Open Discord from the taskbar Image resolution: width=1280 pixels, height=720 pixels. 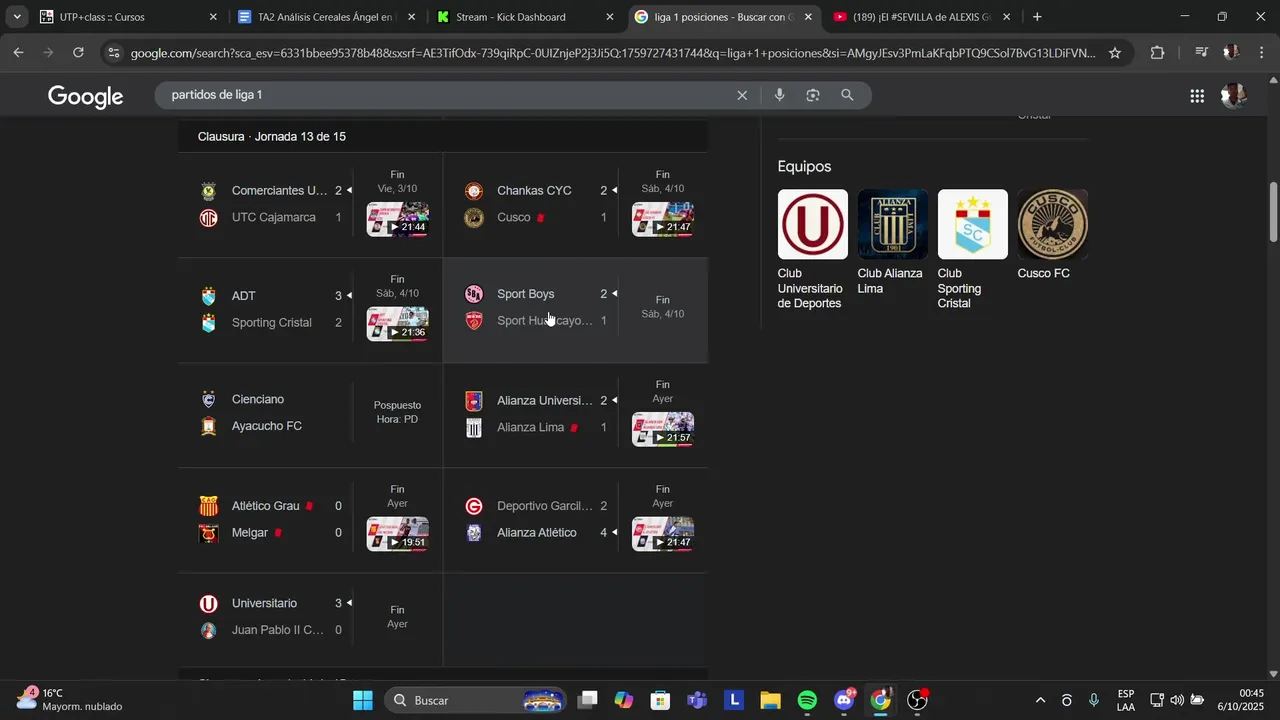[845, 700]
